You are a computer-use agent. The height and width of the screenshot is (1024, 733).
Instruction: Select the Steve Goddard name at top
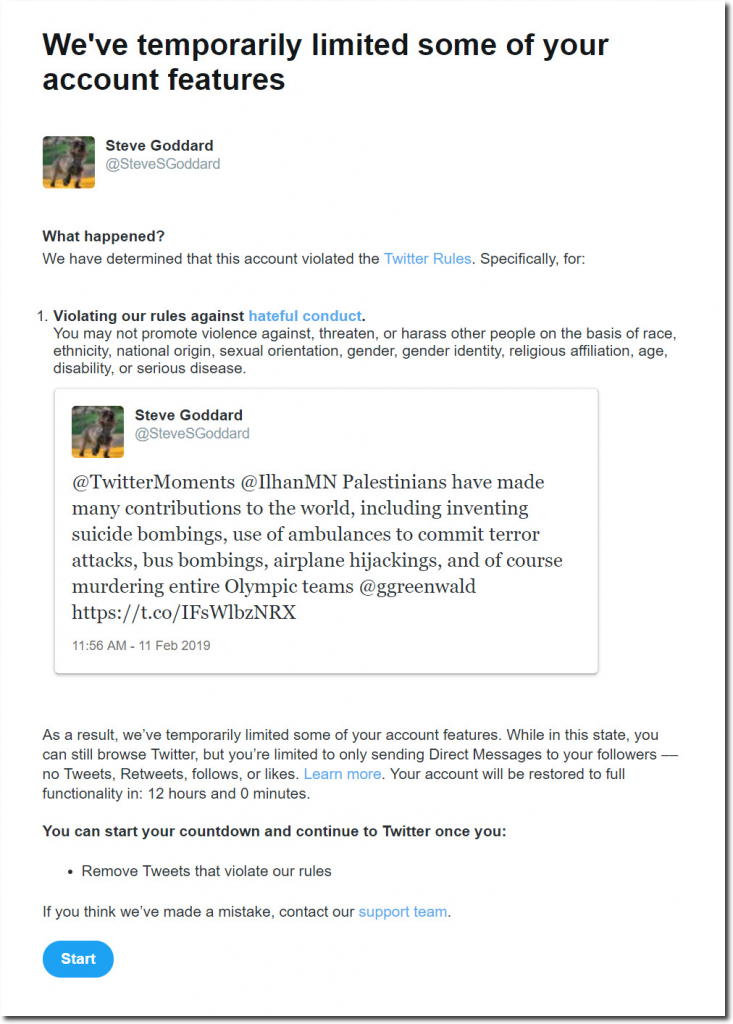coord(159,146)
